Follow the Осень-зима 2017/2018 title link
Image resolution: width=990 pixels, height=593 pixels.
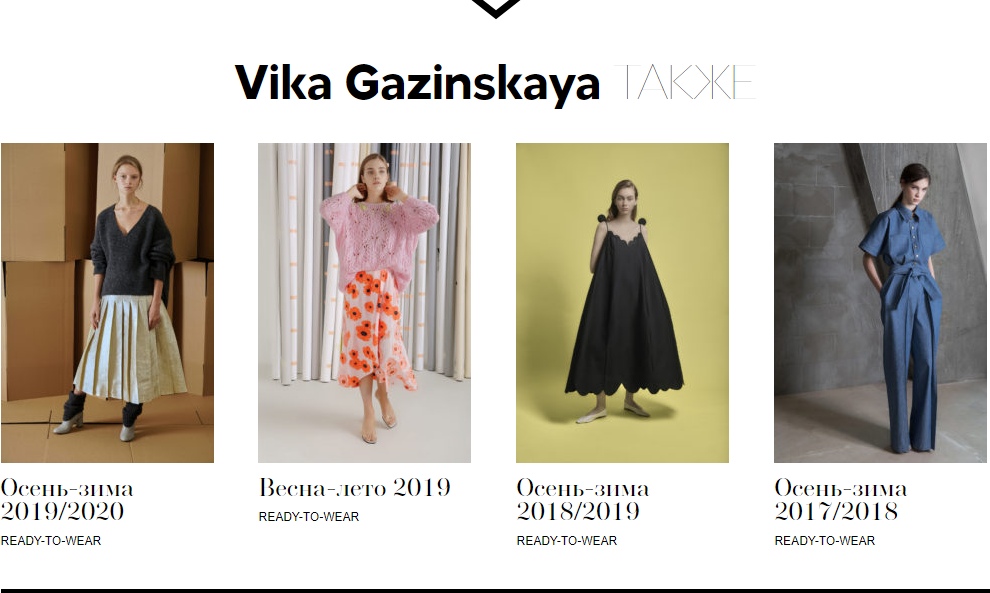(841, 500)
